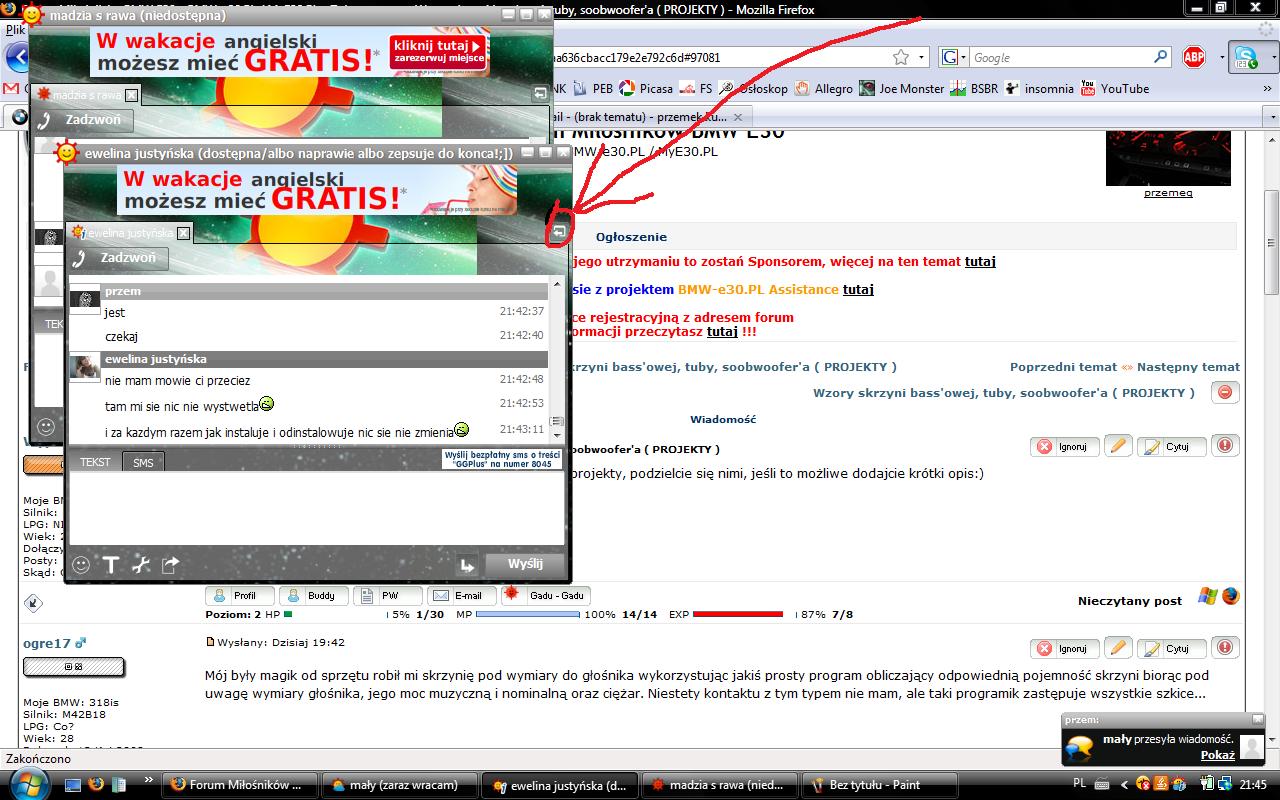Close the mały message notification popup
The image size is (1280, 800).
[x=1258, y=719]
